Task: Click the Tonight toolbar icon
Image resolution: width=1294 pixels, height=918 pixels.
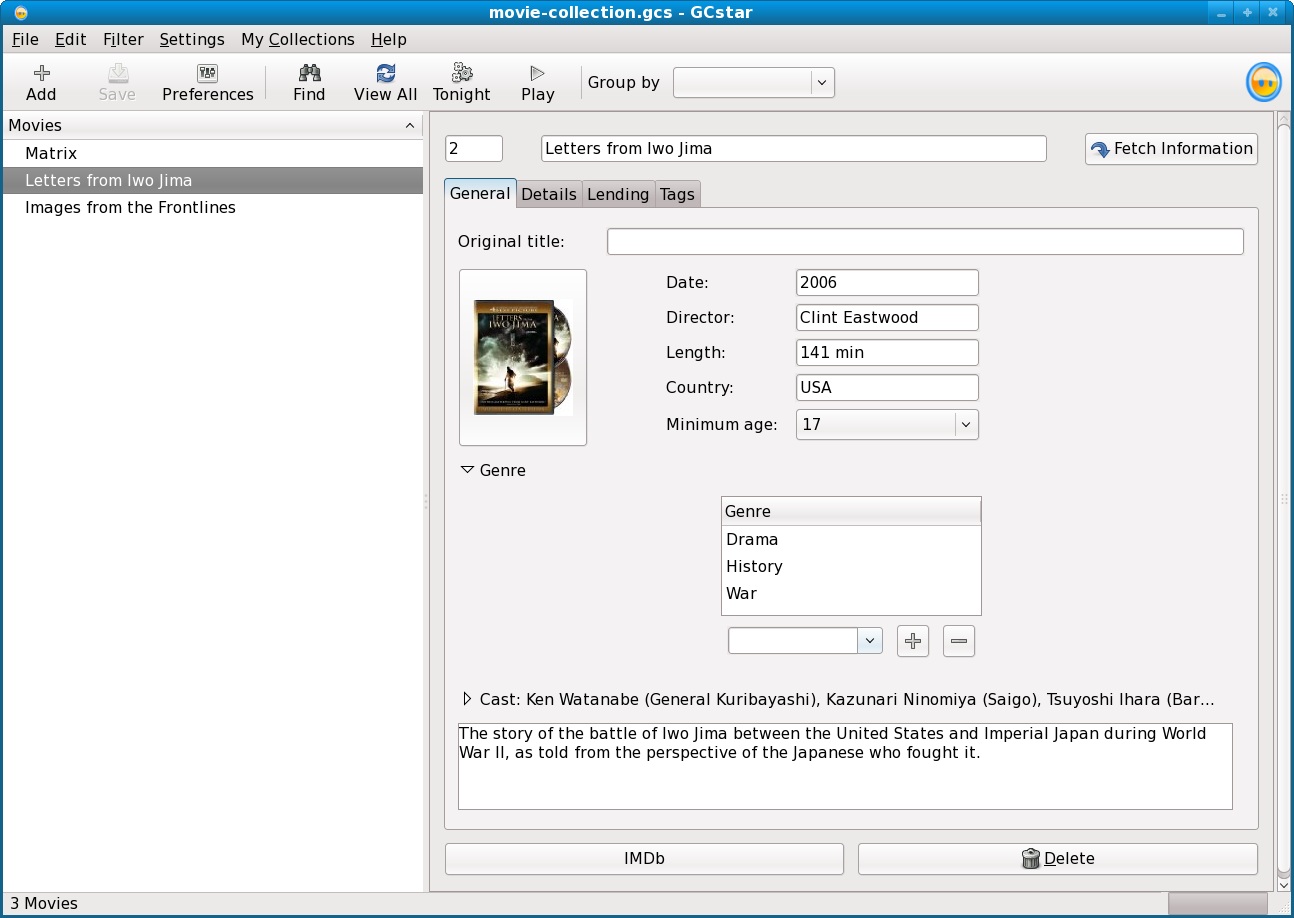Action: (461, 73)
